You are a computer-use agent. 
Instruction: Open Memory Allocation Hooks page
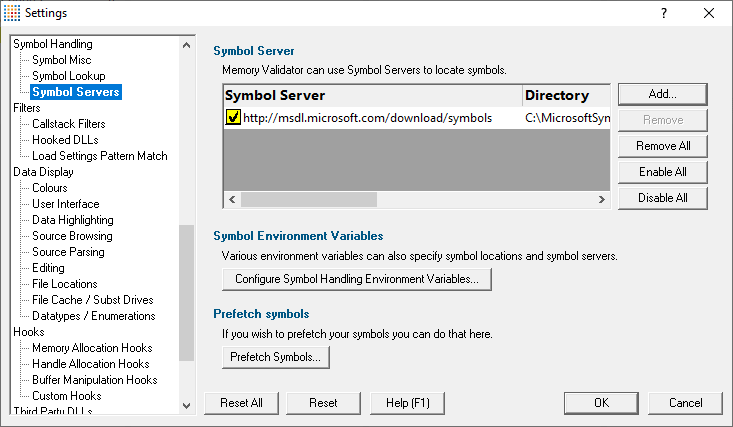(93, 348)
